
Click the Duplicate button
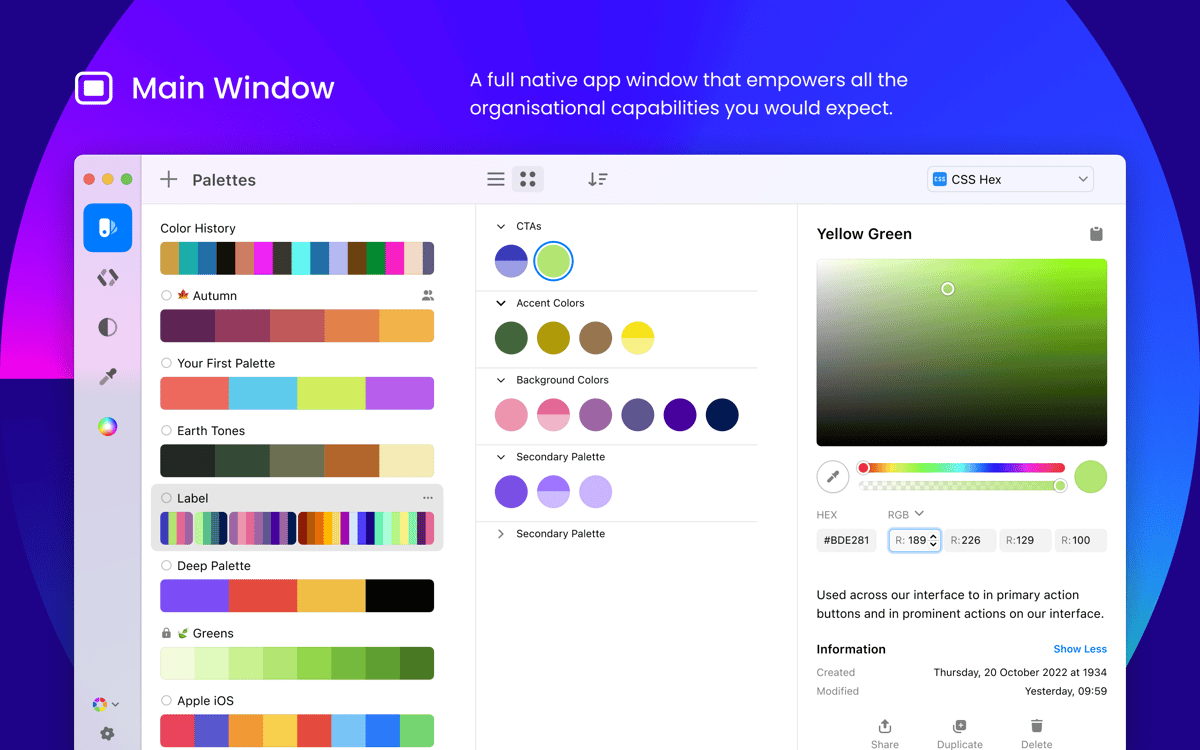[959, 733]
